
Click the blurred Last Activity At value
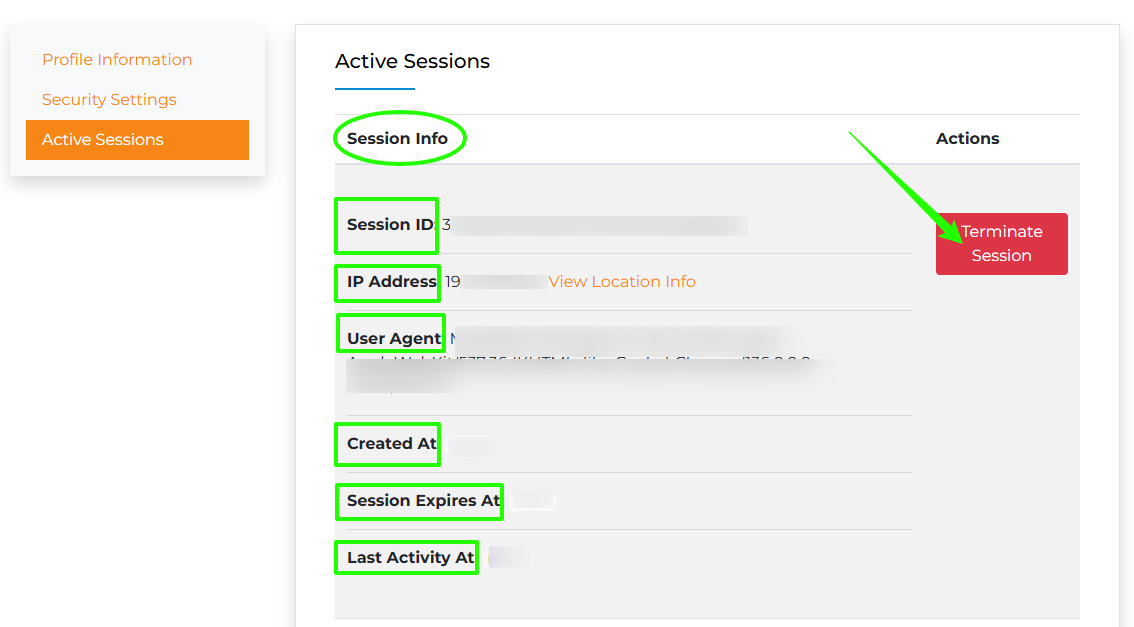508,558
